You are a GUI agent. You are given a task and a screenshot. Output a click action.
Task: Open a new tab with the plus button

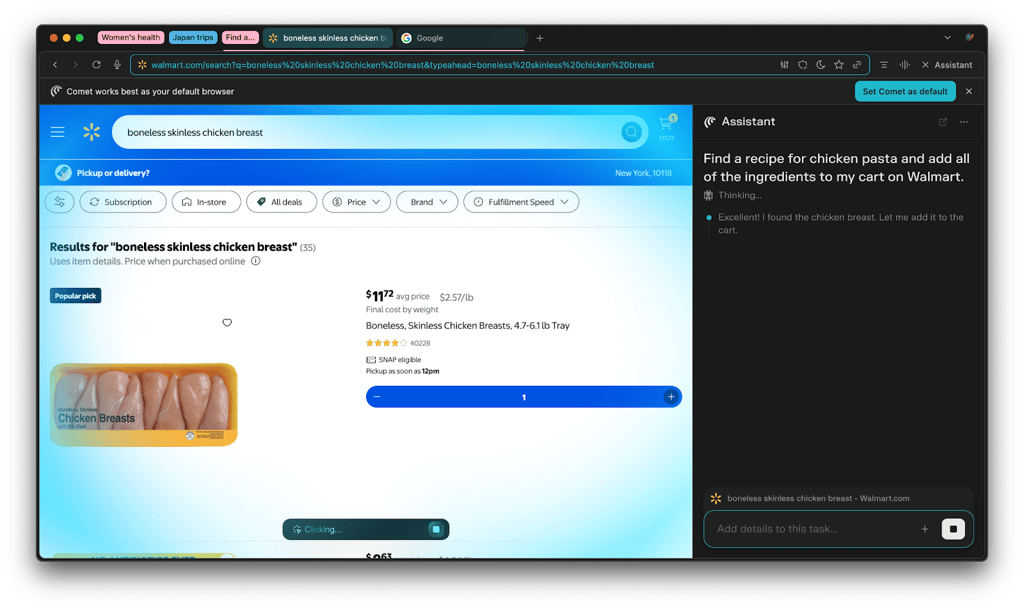coord(539,38)
